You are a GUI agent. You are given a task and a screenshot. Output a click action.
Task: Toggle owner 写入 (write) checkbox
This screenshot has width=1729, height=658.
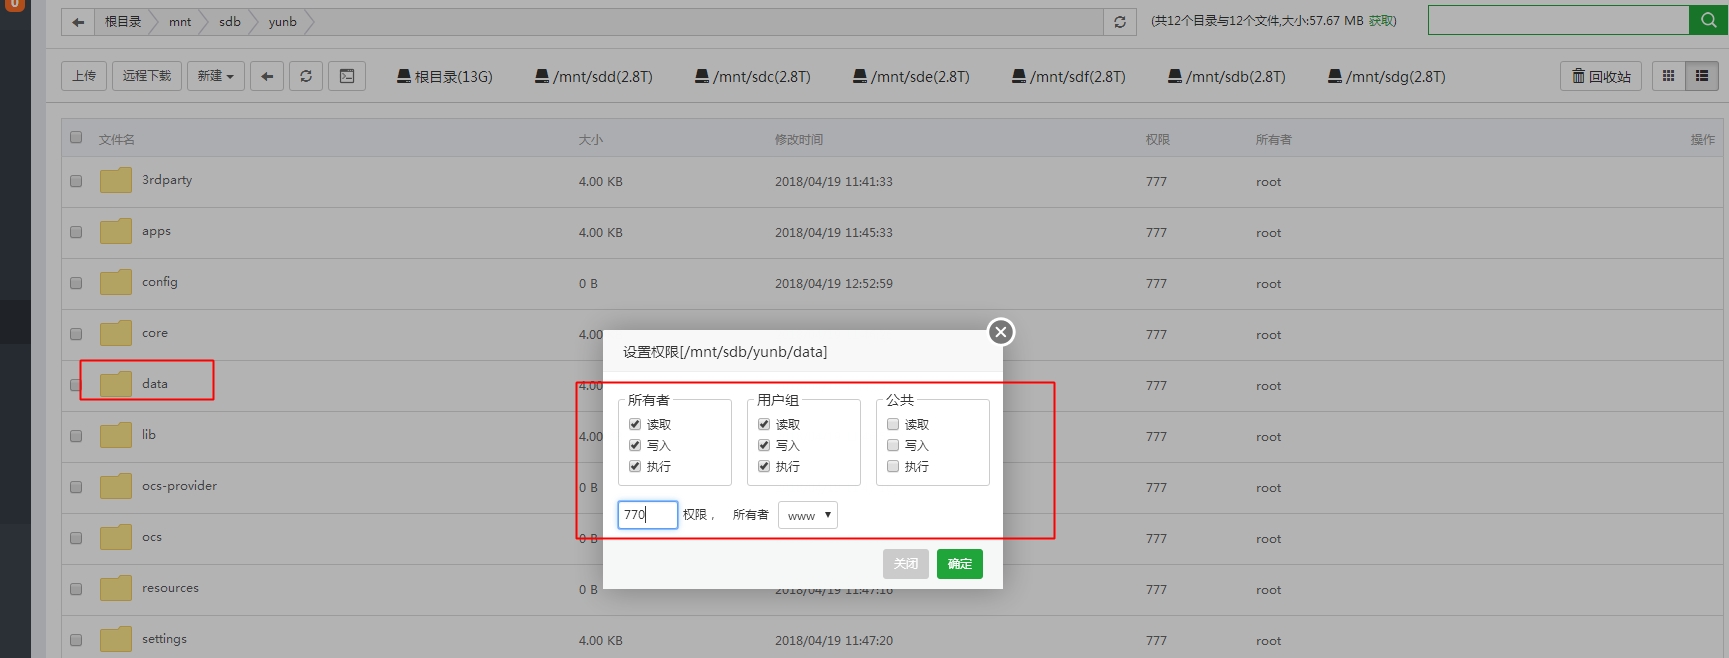tap(635, 445)
